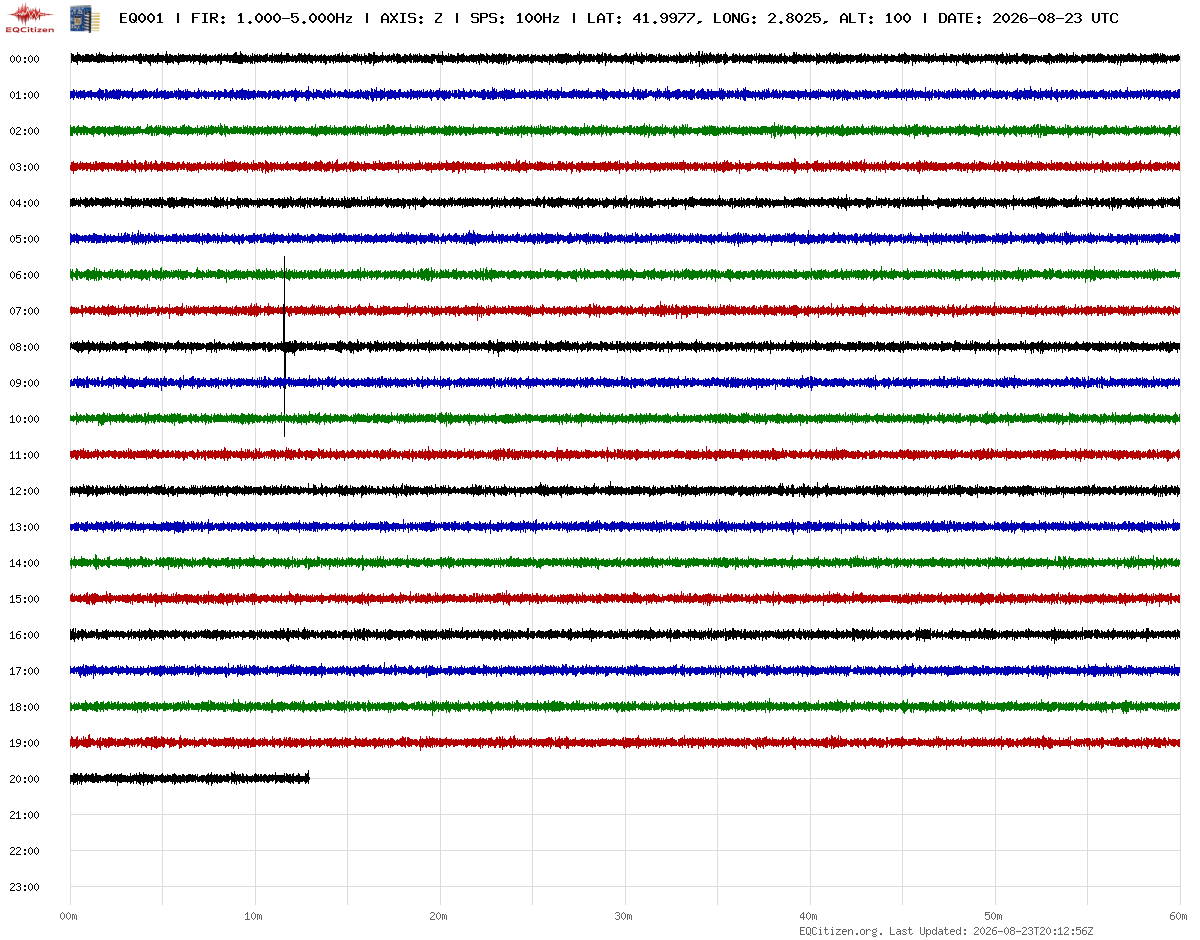Viewport: 1200px width, 940px height.
Task: Click the 10:00 hour label
Action: tap(24, 419)
